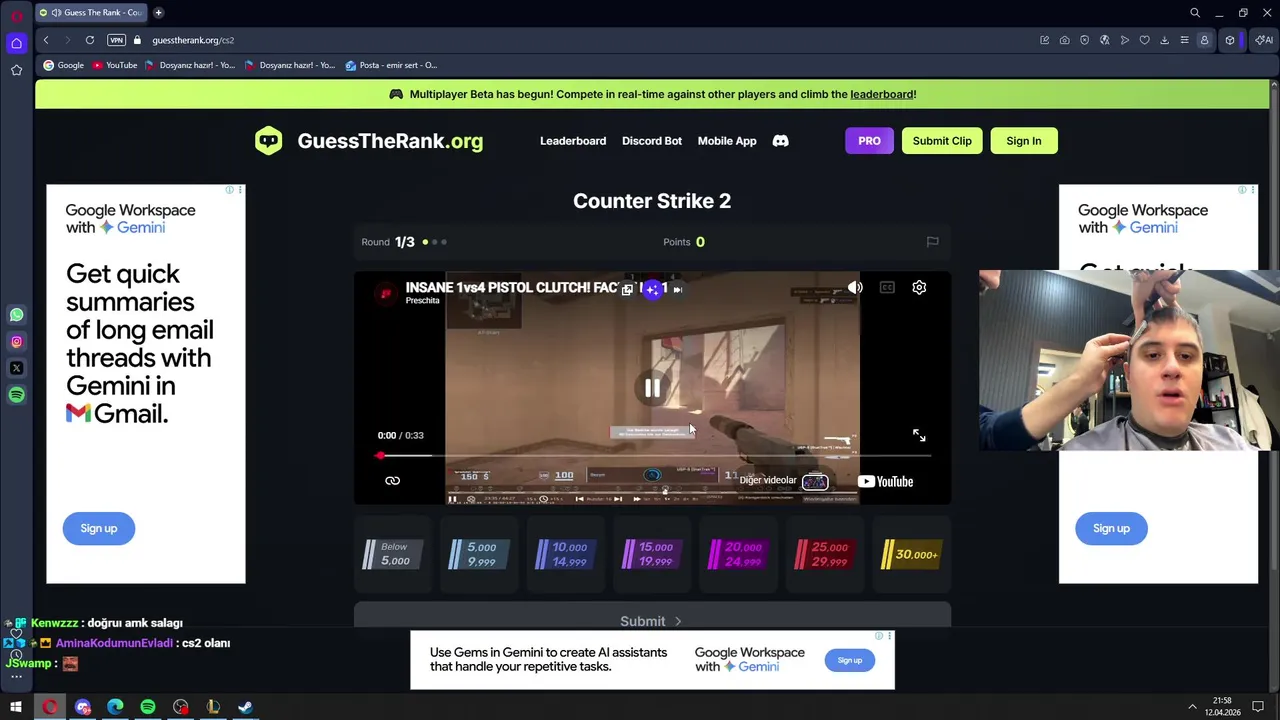Screen dimensions: 1280x720
Task: Open the downloads icon in the toolbar
Action: (1164, 40)
